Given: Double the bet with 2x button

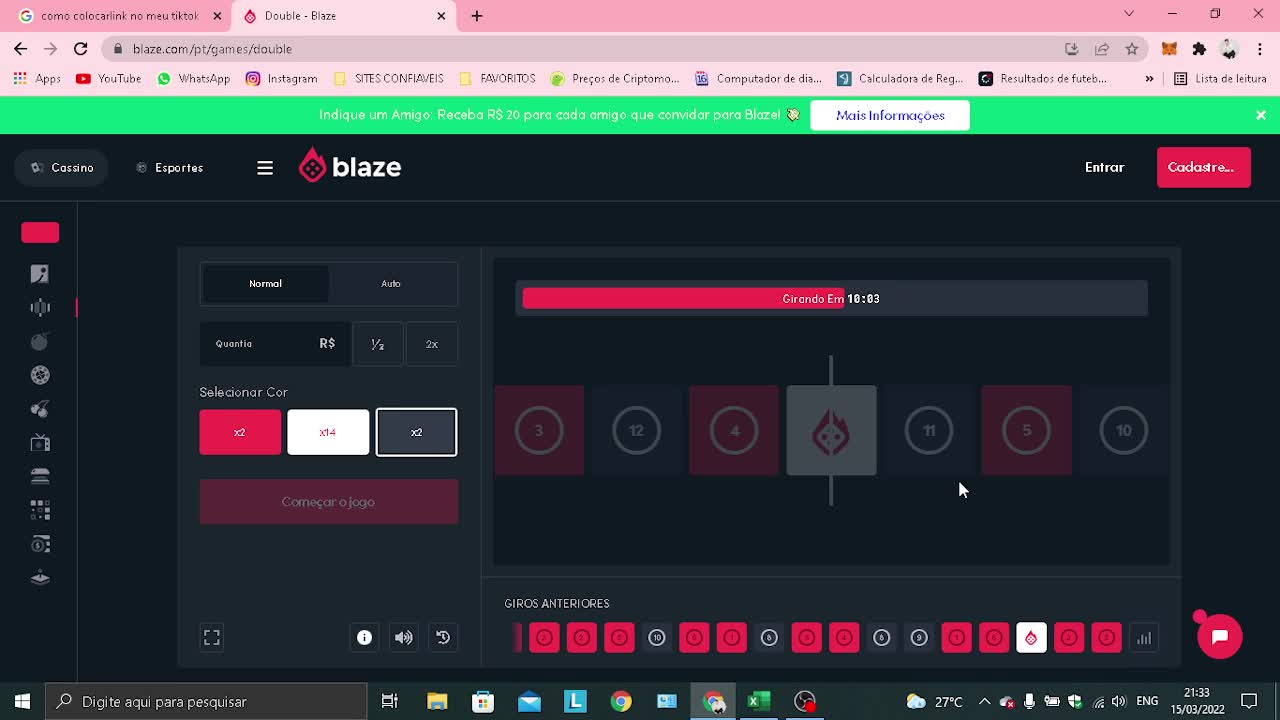Looking at the screenshot, I should coord(432,344).
